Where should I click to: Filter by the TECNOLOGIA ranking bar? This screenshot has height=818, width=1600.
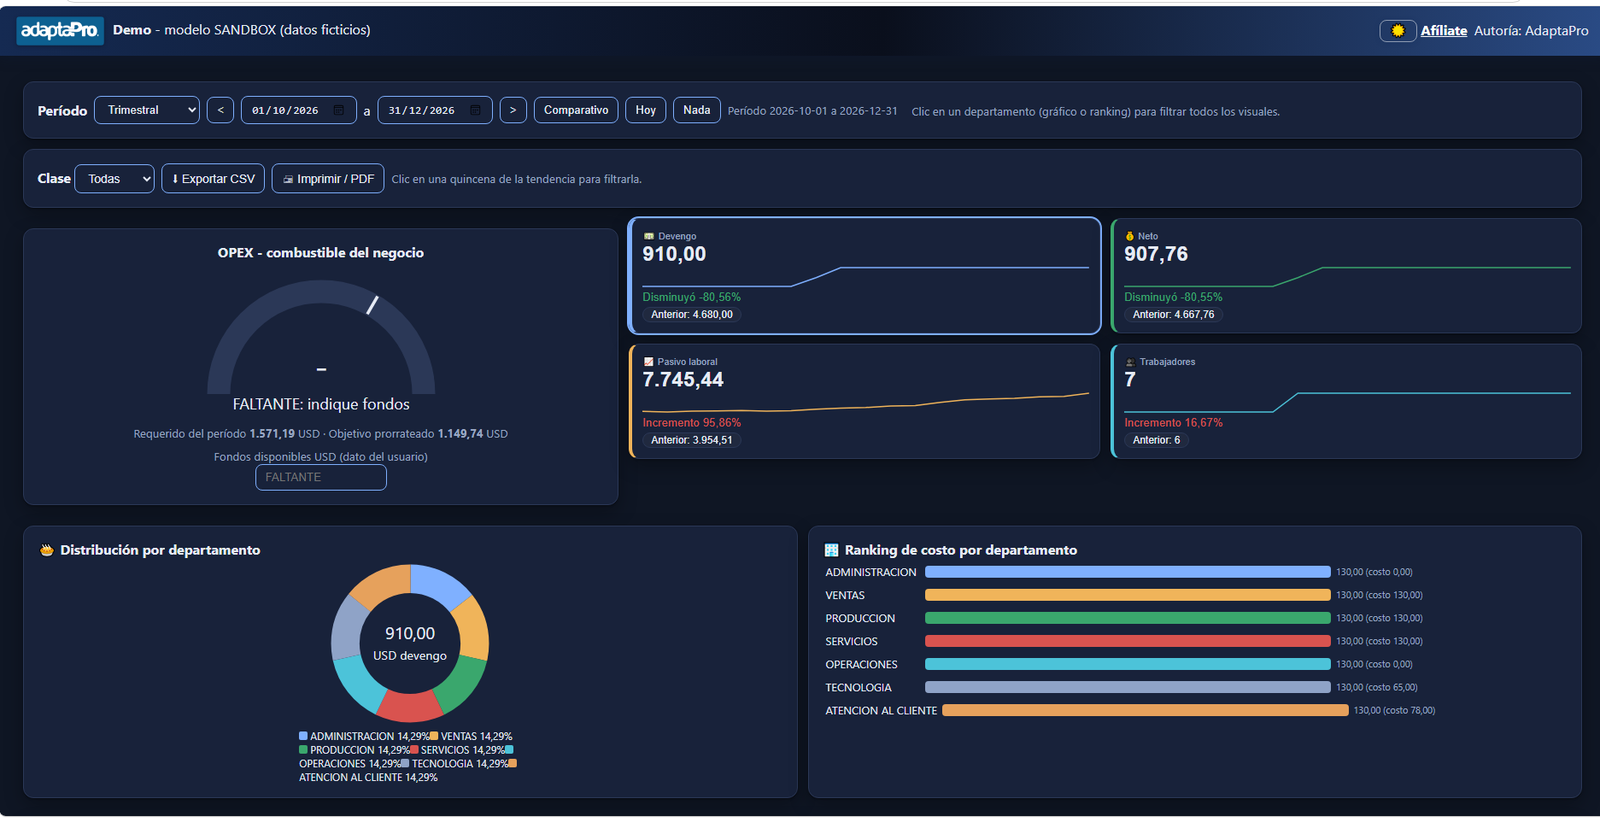pyautogui.click(x=1128, y=687)
